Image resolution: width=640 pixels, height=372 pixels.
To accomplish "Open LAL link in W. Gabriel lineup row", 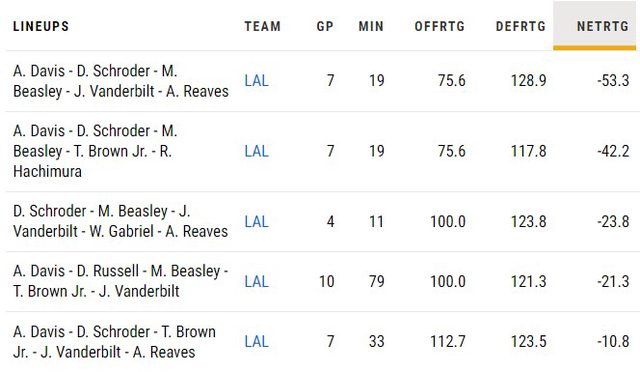I will pyautogui.click(x=256, y=222).
